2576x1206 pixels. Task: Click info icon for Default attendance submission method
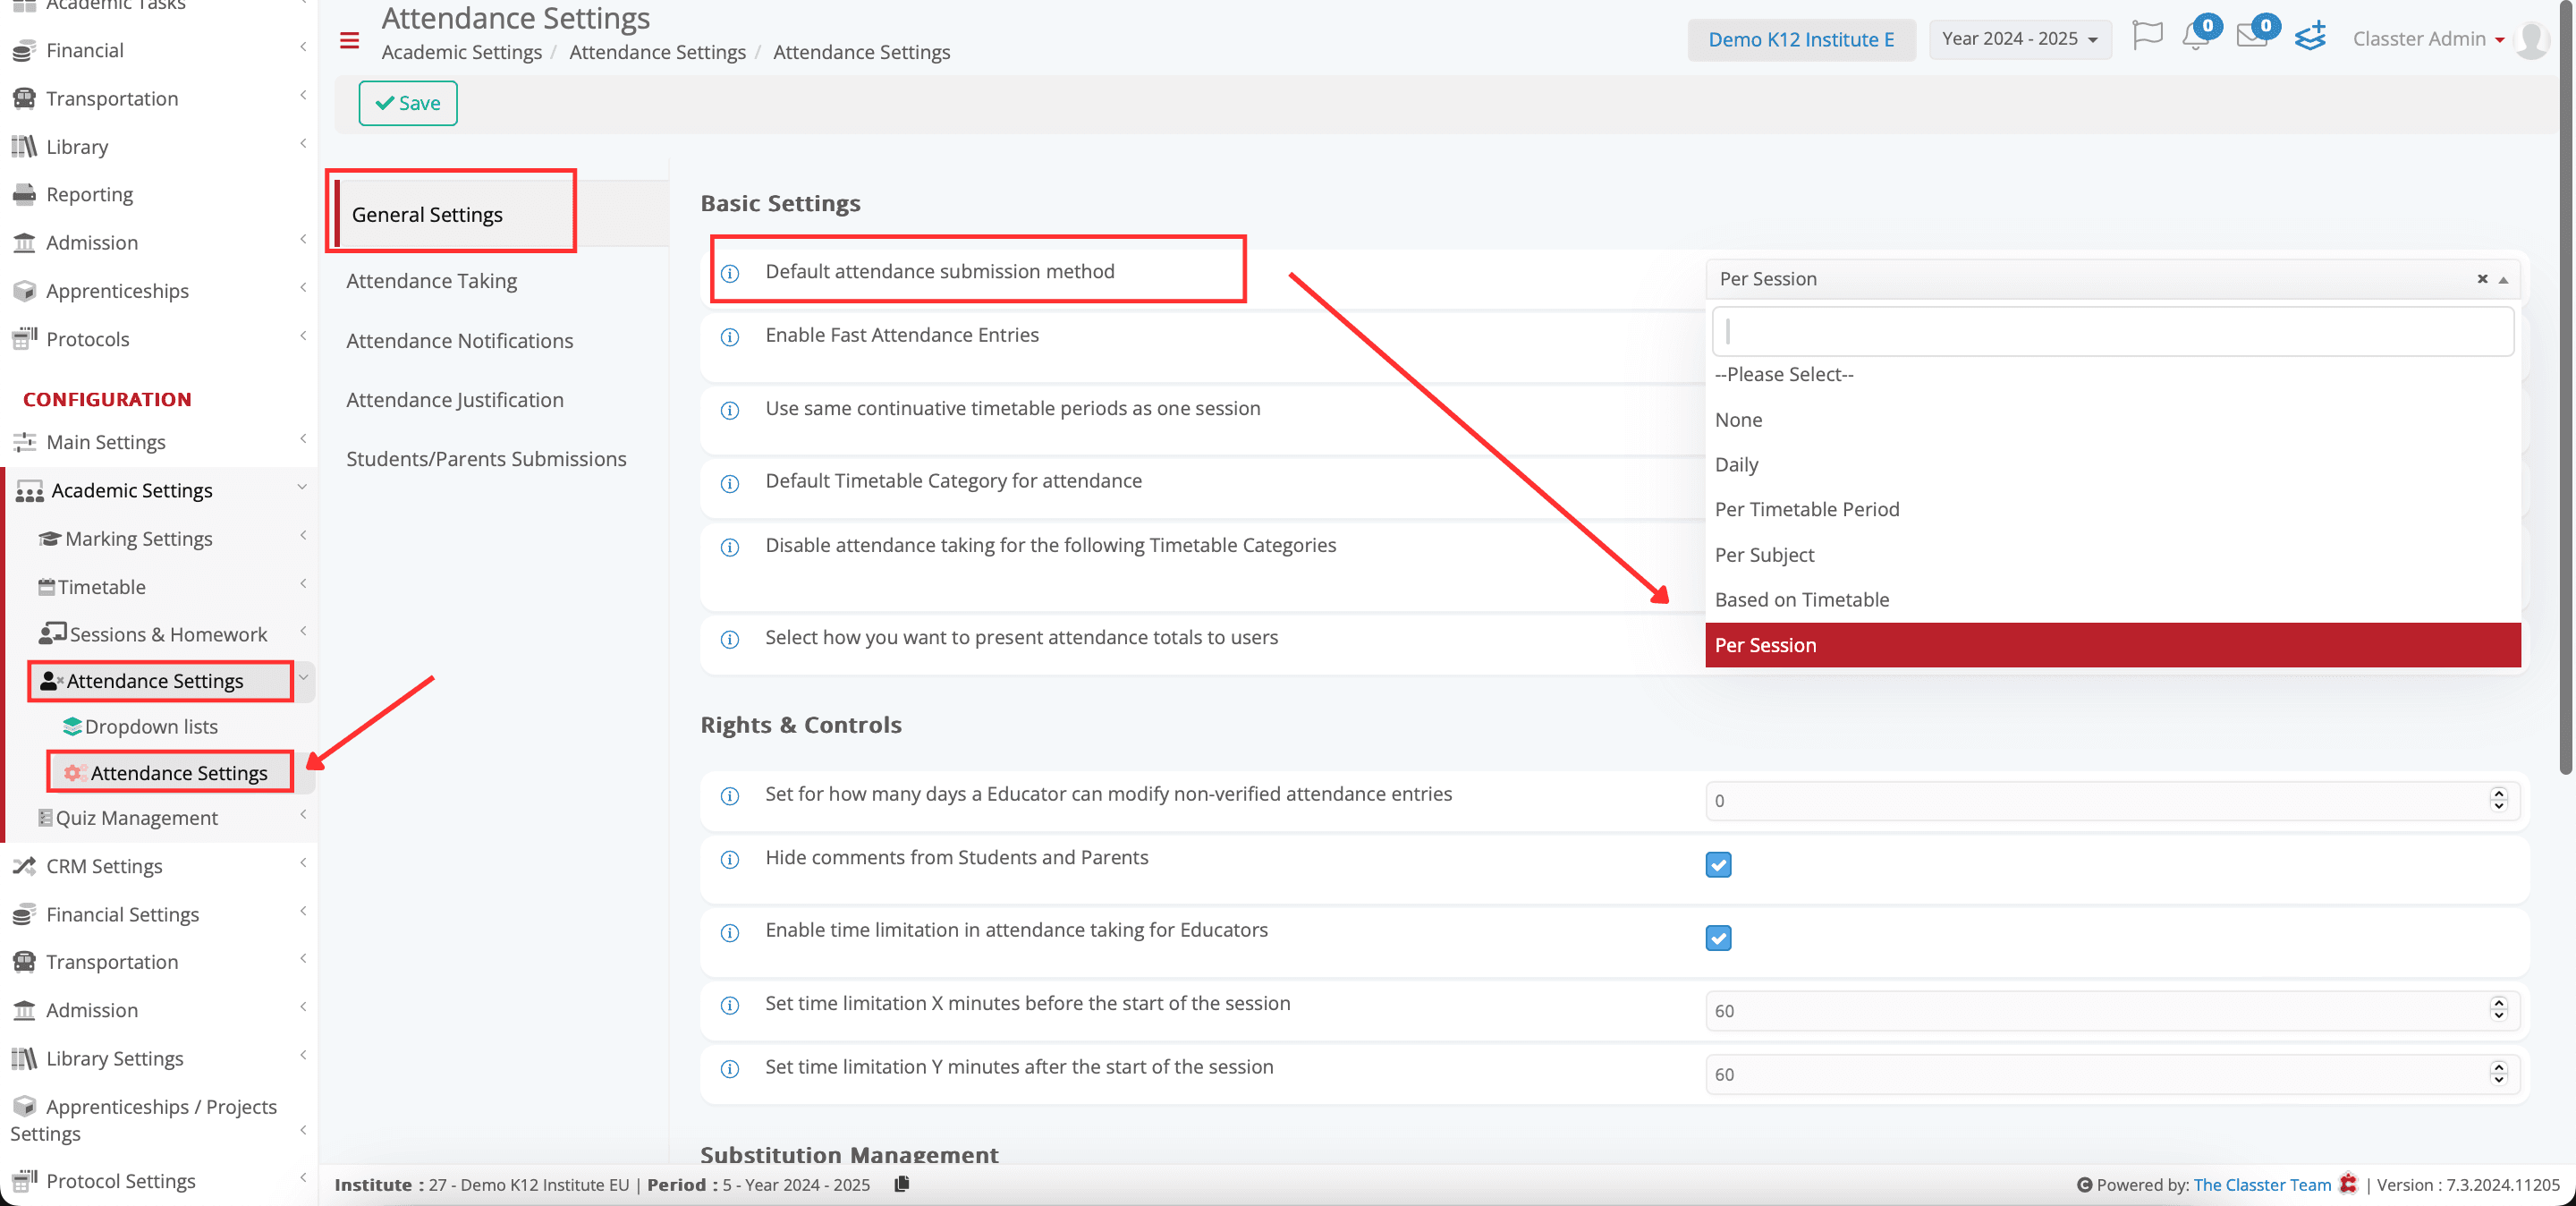point(730,272)
